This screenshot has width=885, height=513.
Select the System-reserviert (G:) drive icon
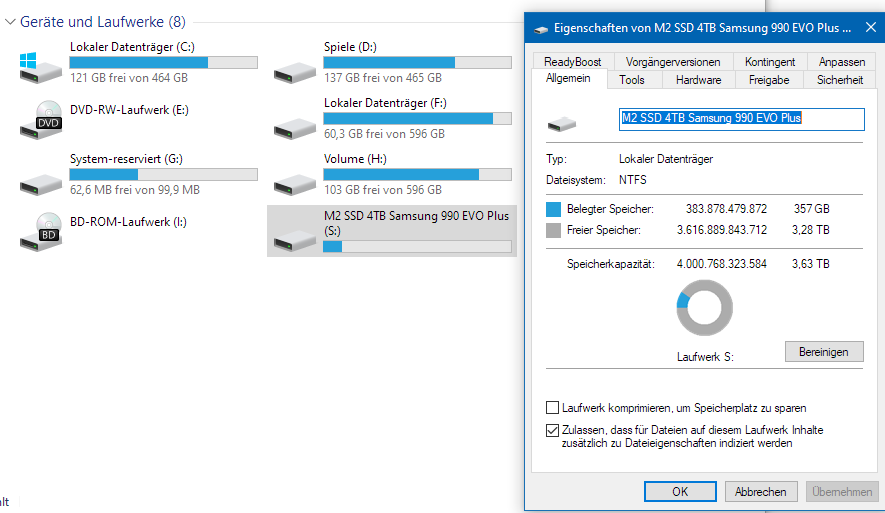coord(41,185)
